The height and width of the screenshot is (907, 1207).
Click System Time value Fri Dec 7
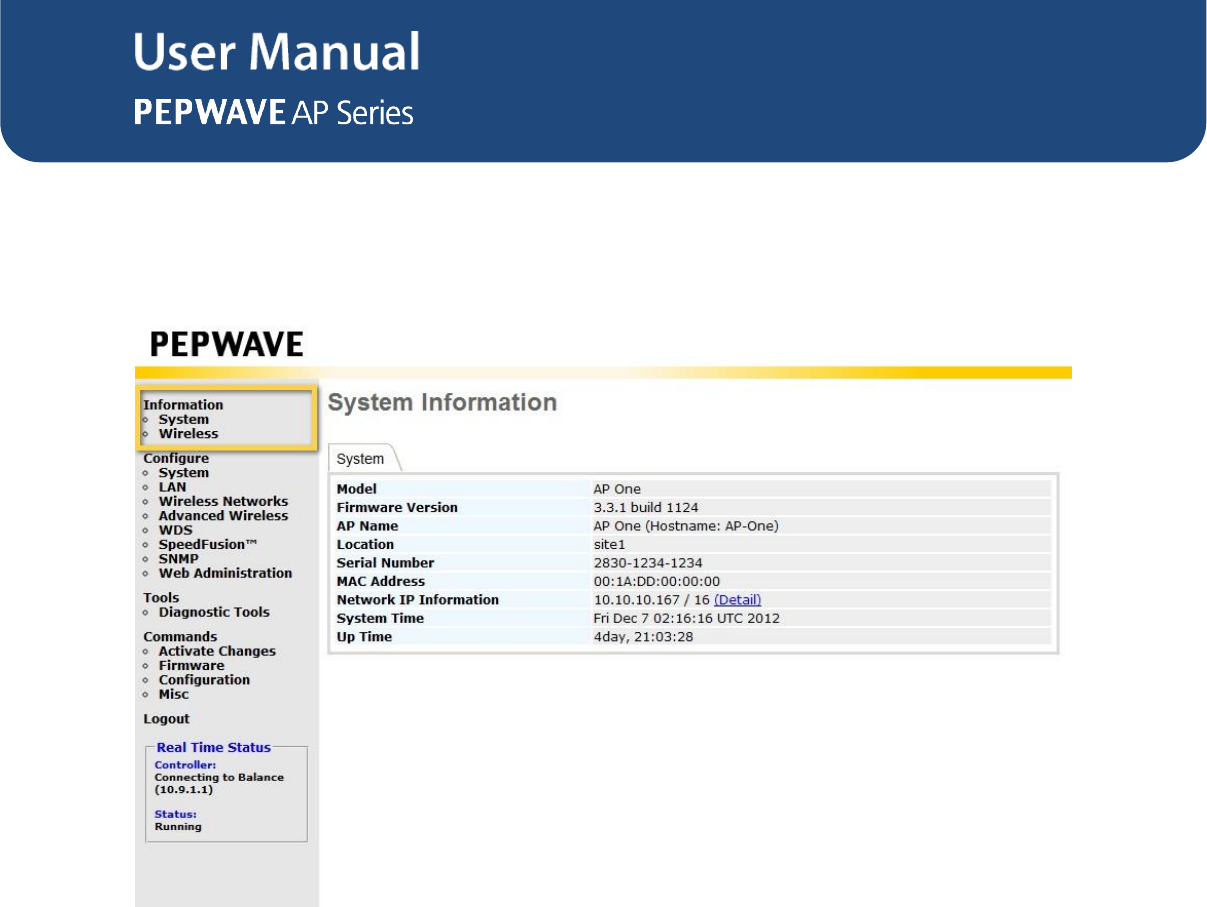[686, 619]
